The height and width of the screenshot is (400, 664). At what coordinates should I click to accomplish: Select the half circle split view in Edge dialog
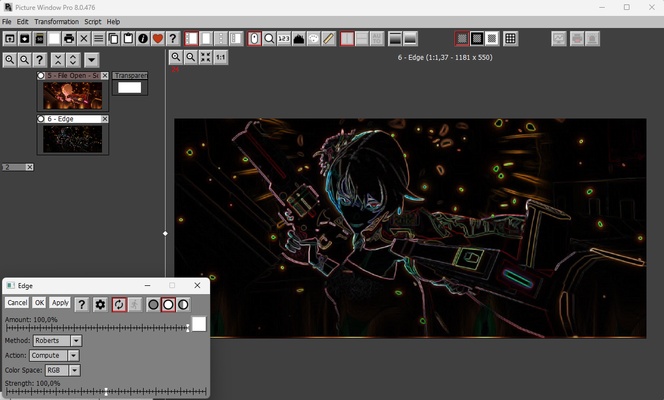point(183,304)
